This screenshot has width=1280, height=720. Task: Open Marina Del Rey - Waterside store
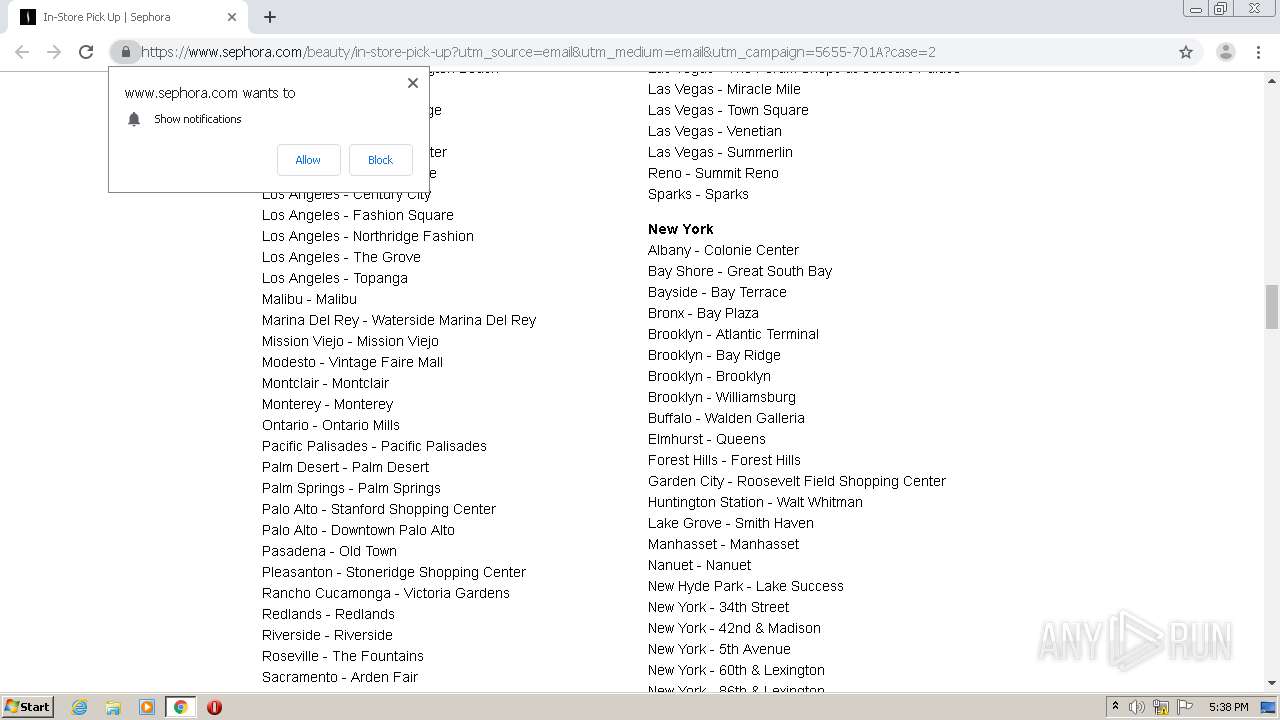399,320
